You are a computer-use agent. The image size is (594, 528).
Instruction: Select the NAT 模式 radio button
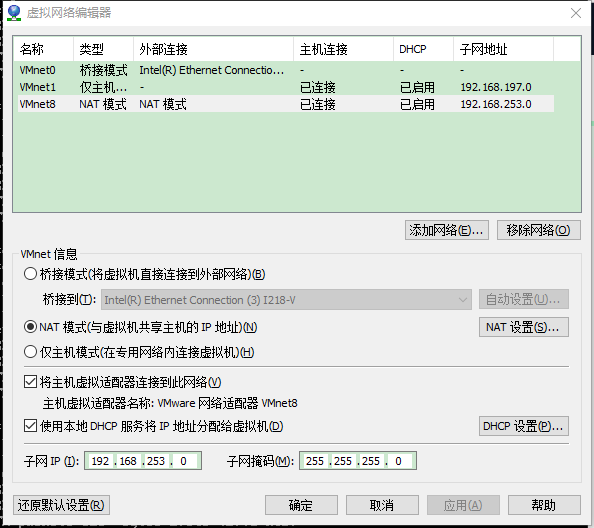point(30,327)
